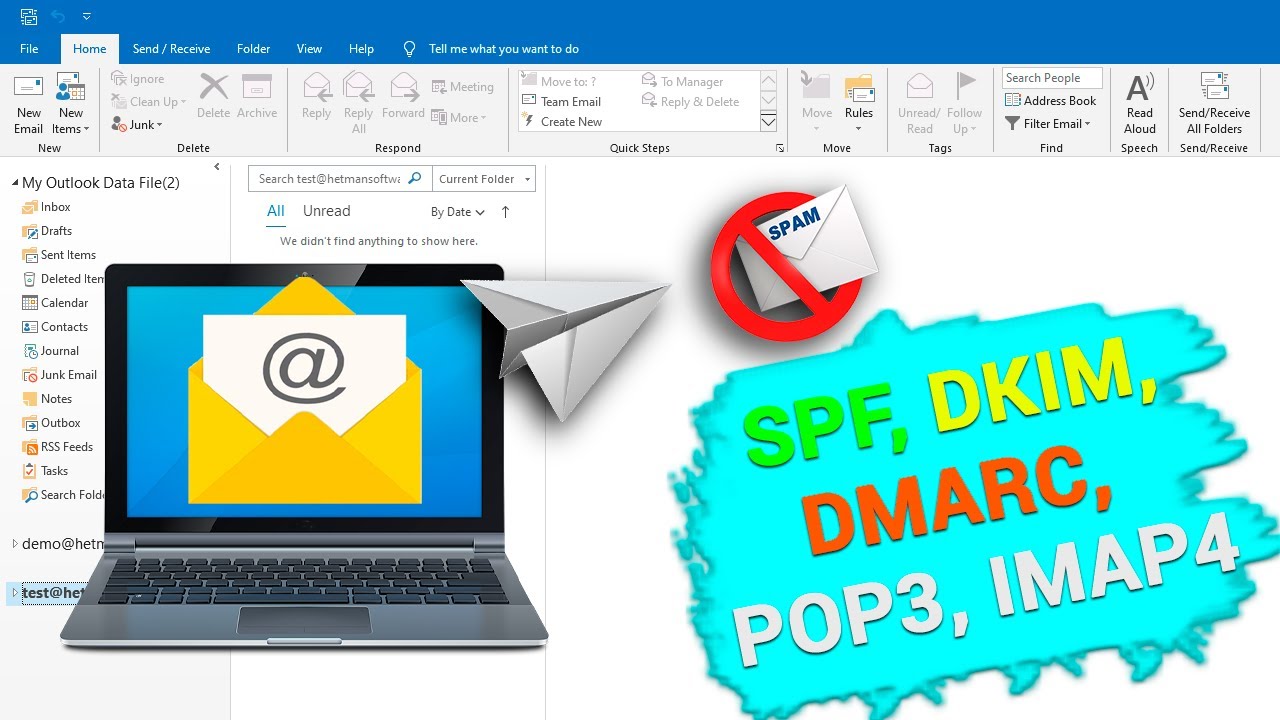Switch to the View tab
Viewport: 1280px width, 720px height.
point(309,49)
